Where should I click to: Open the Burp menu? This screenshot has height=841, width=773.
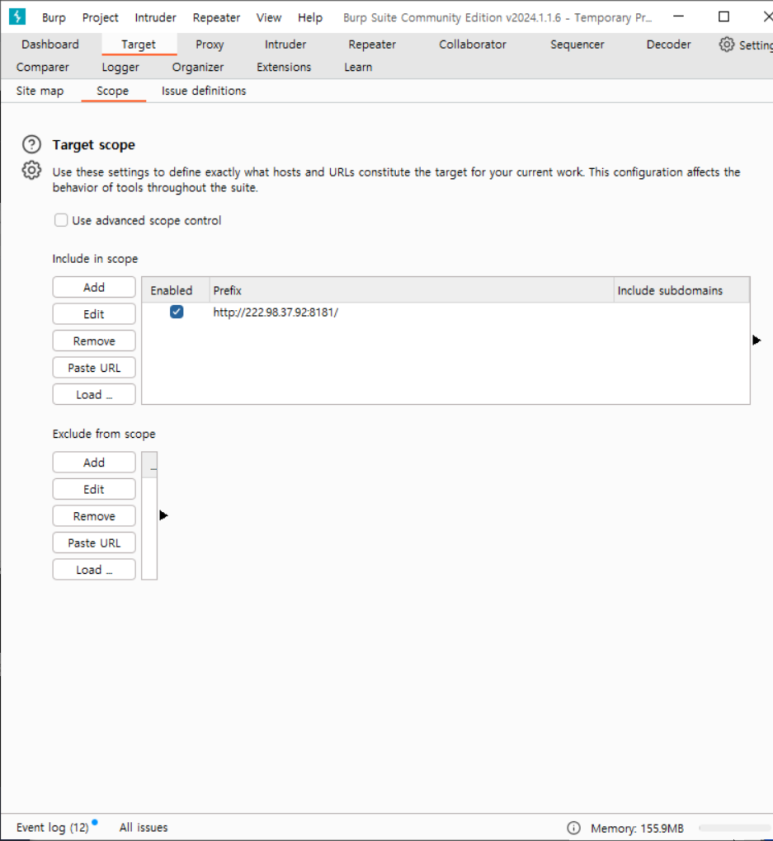[54, 18]
